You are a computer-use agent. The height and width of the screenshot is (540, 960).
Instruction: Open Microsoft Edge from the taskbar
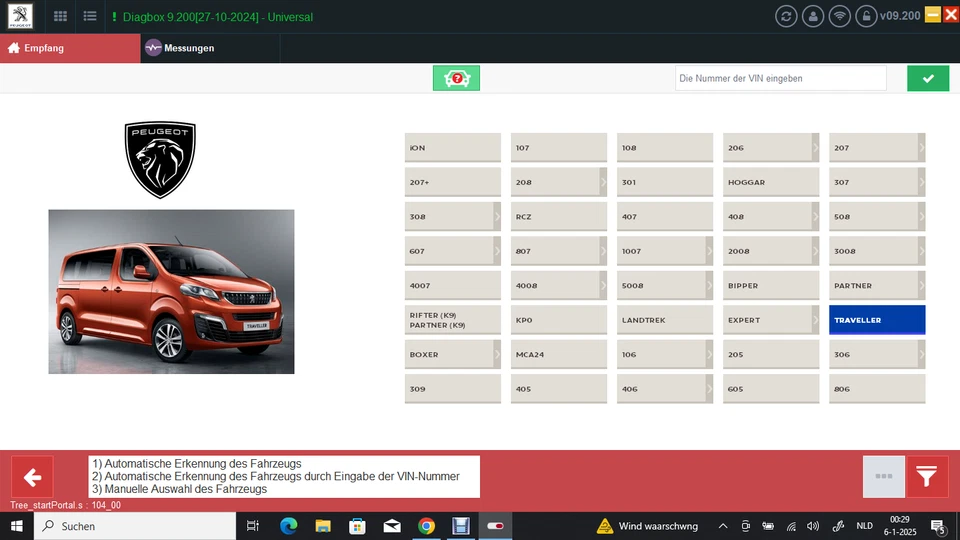288,526
